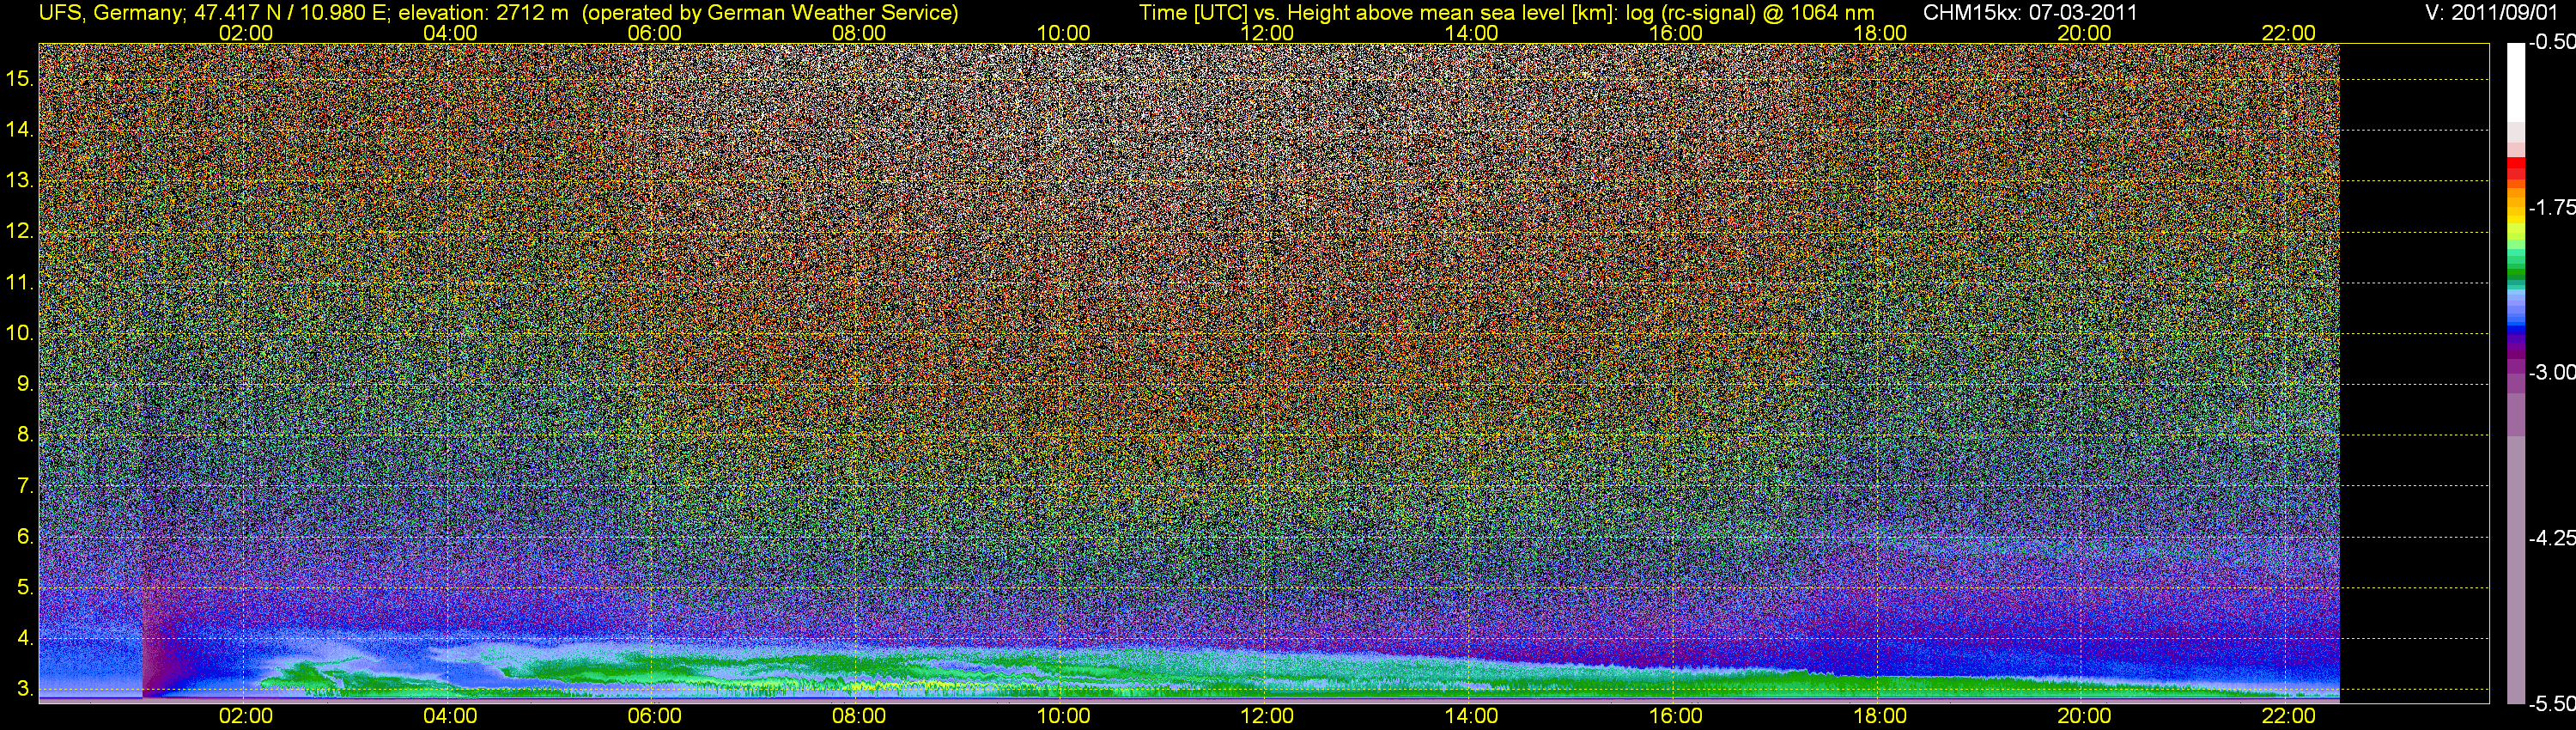Image resolution: width=2576 pixels, height=730 pixels.
Task: Click the 6. km height axis label
Action: pyautogui.click(x=25, y=537)
